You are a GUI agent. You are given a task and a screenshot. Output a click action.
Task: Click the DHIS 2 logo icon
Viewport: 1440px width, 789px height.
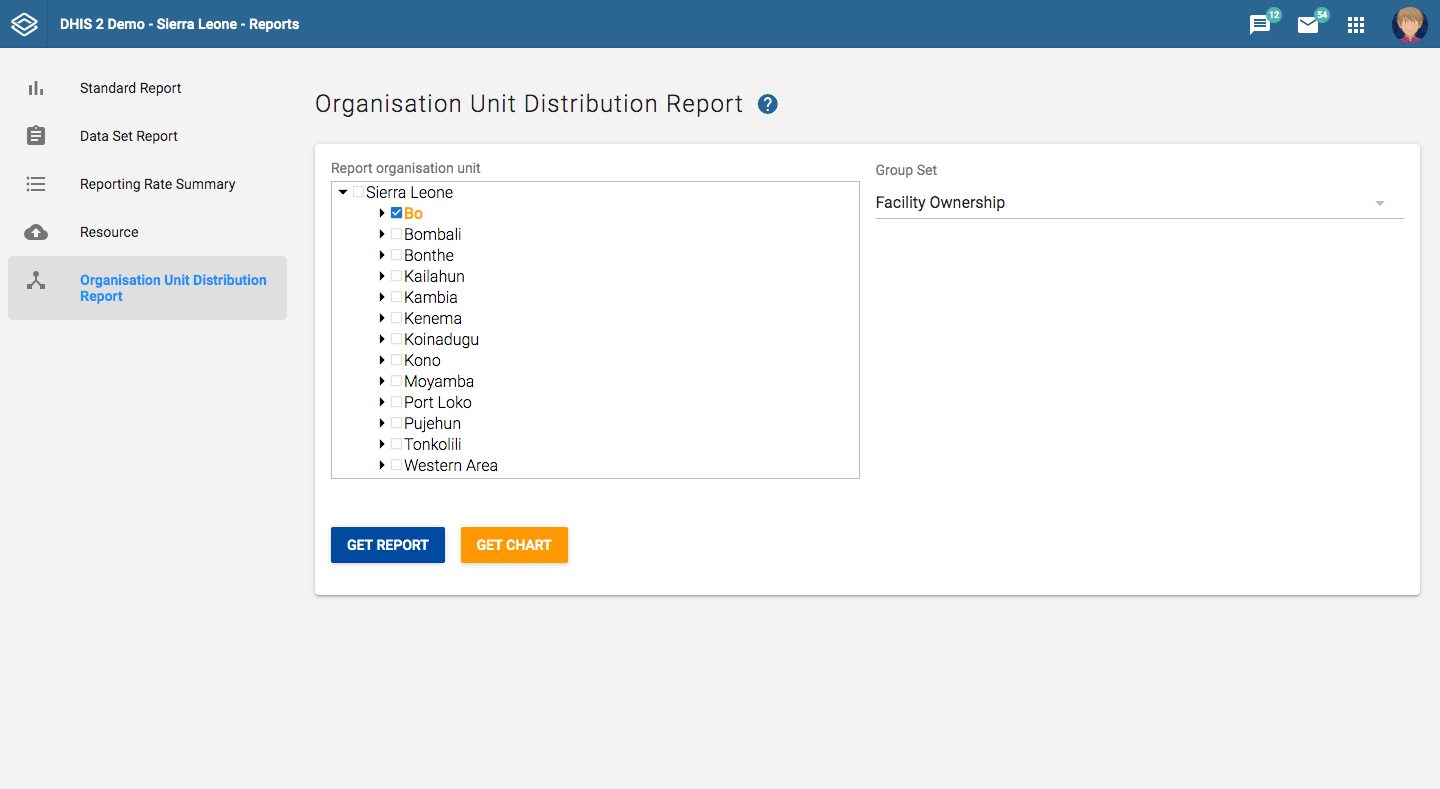[x=24, y=24]
